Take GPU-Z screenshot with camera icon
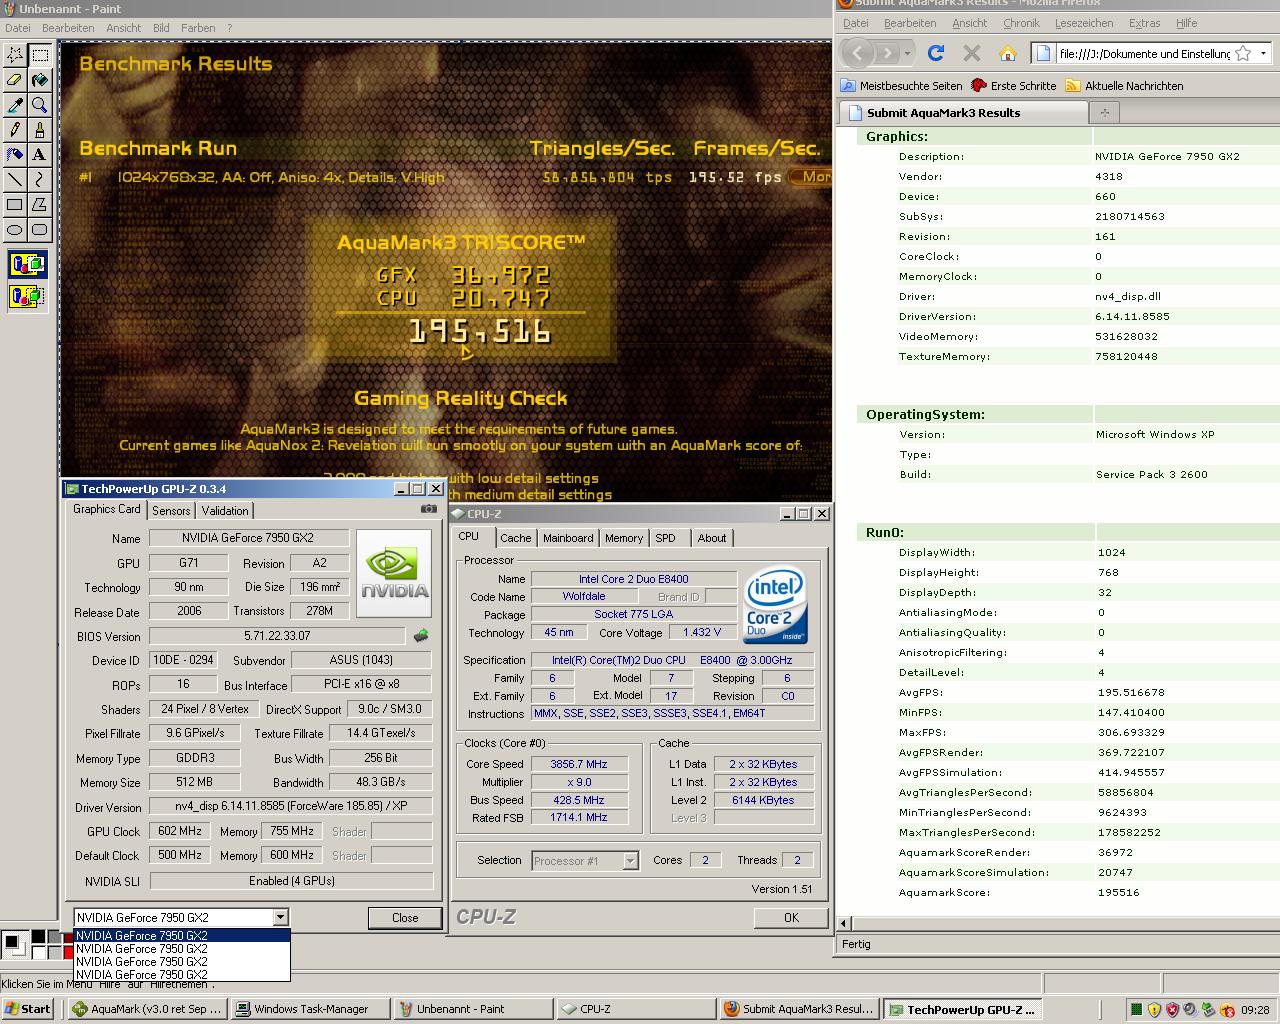The height and width of the screenshot is (1024, 1280). tap(428, 509)
